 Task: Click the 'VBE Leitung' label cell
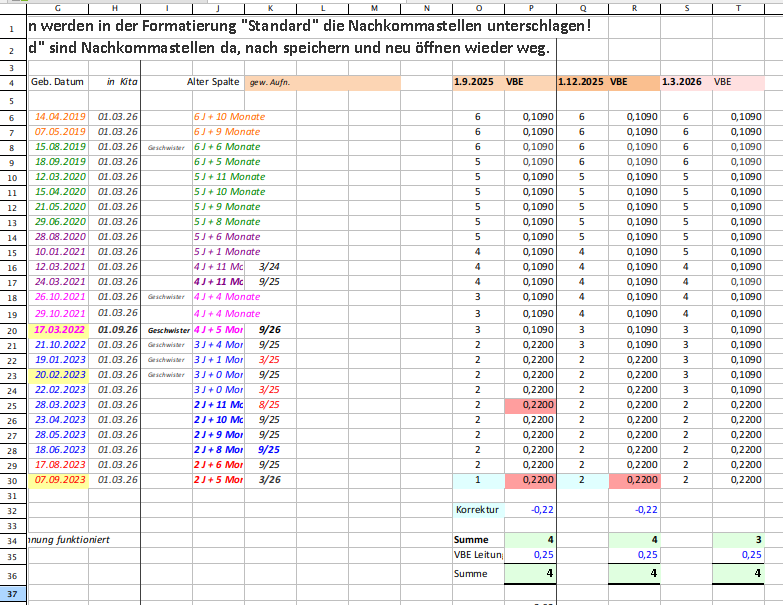point(478,555)
